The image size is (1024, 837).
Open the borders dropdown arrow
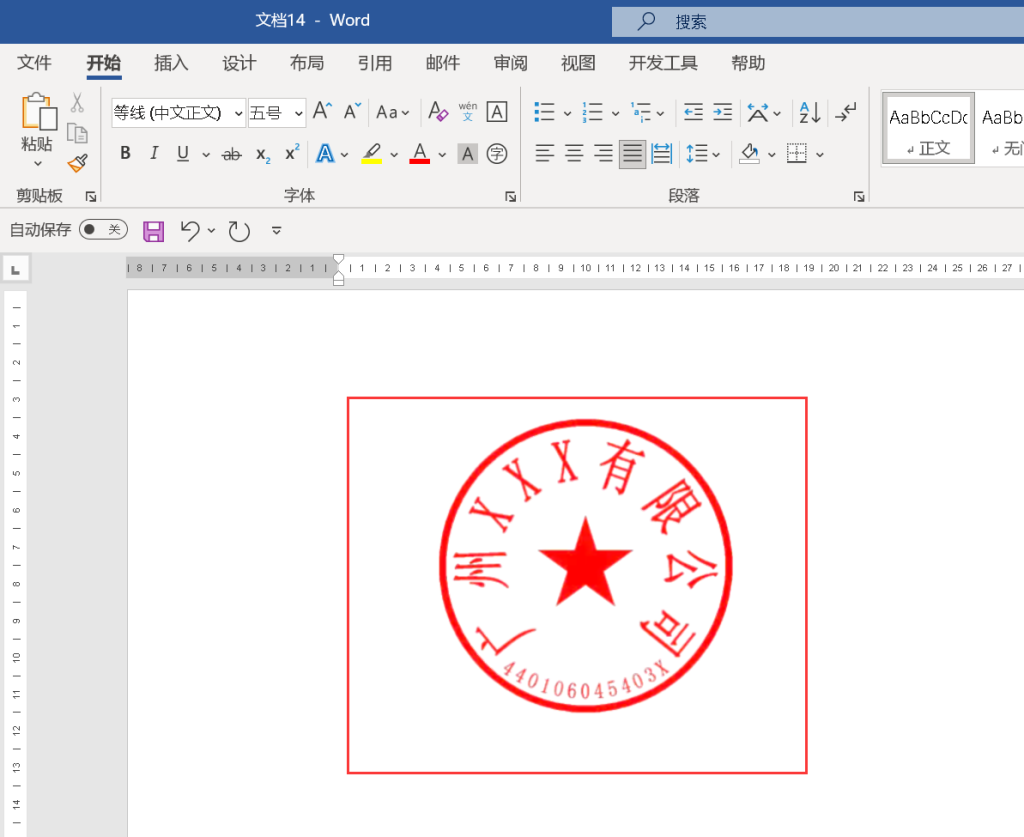coord(820,155)
